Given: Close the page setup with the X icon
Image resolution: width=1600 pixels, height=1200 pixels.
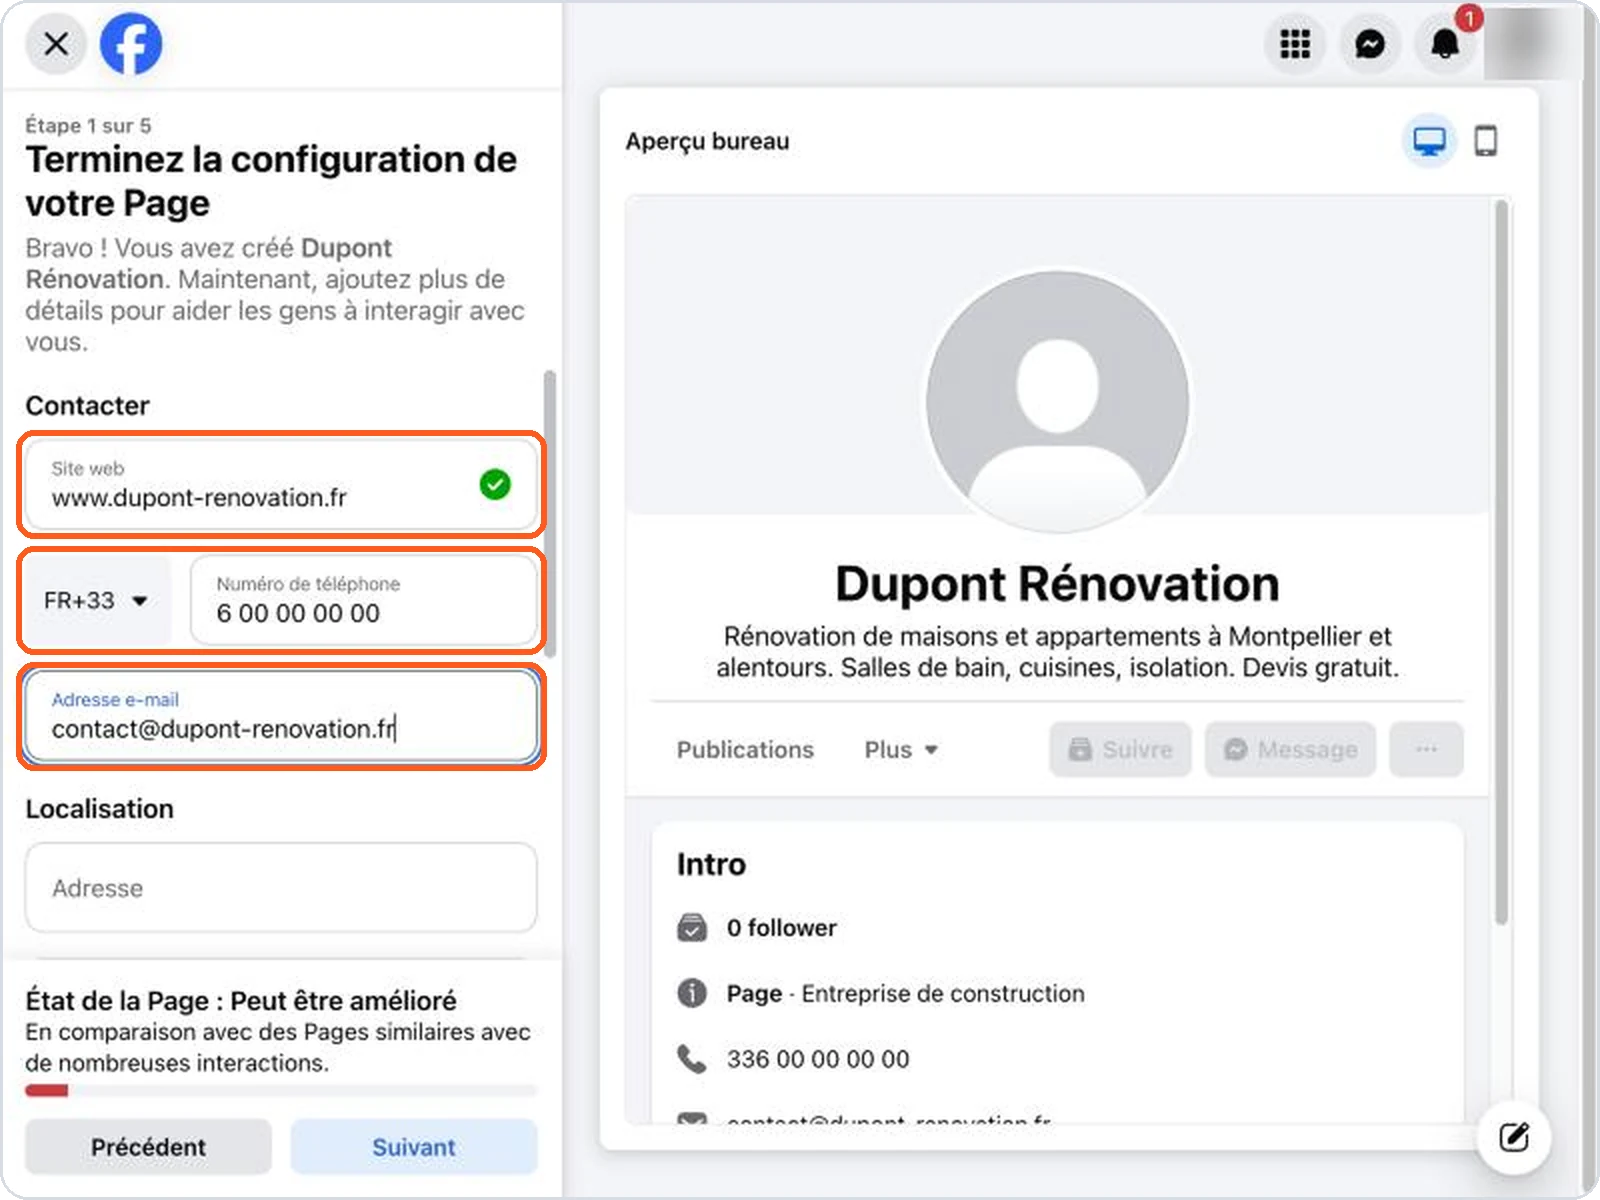Looking at the screenshot, I should tap(56, 44).
